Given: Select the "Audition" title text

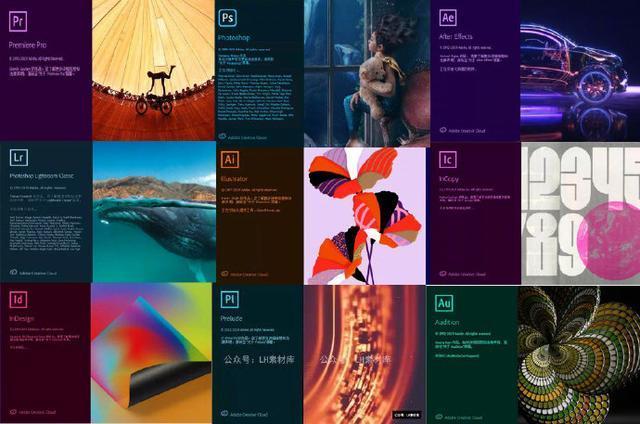Looking at the screenshot, I should click(x=447, y=322).
